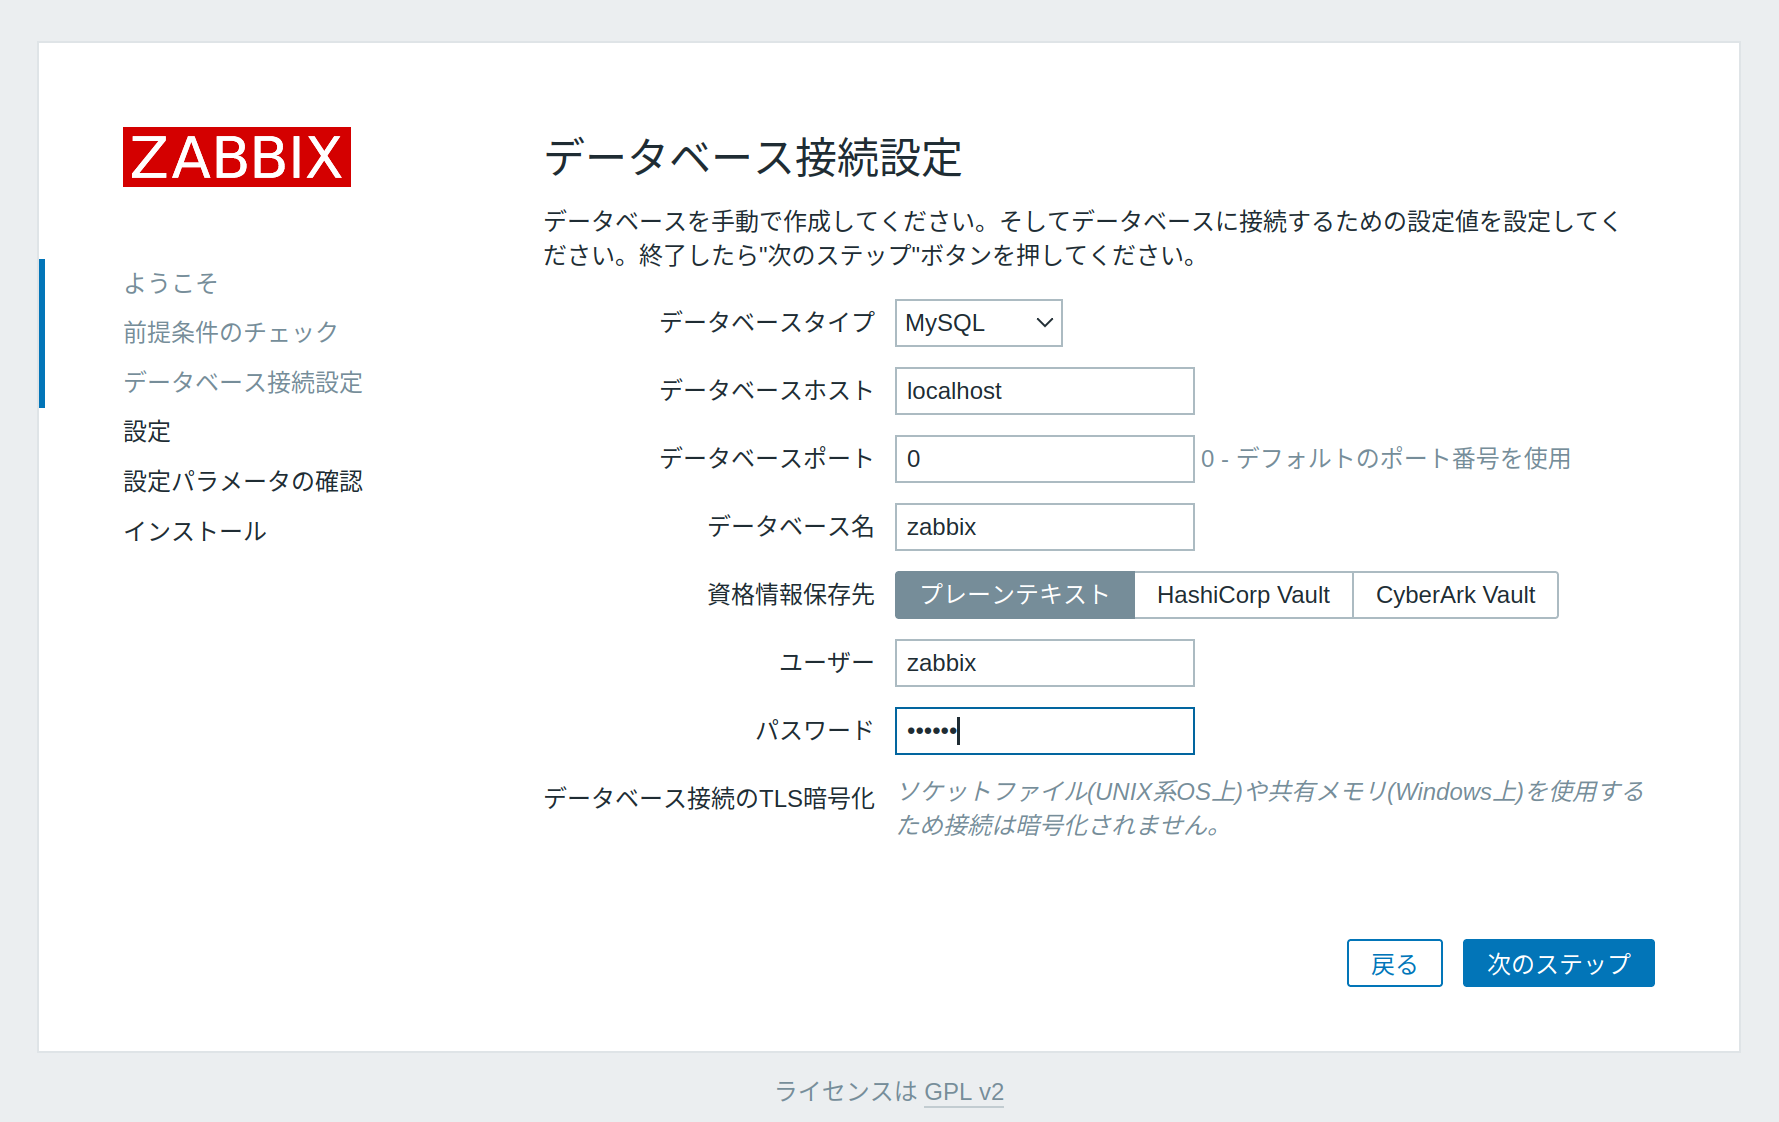The image size is (1779, 1122).
Task: Focus the データベースホスト input field
Action: [1043, 390]
